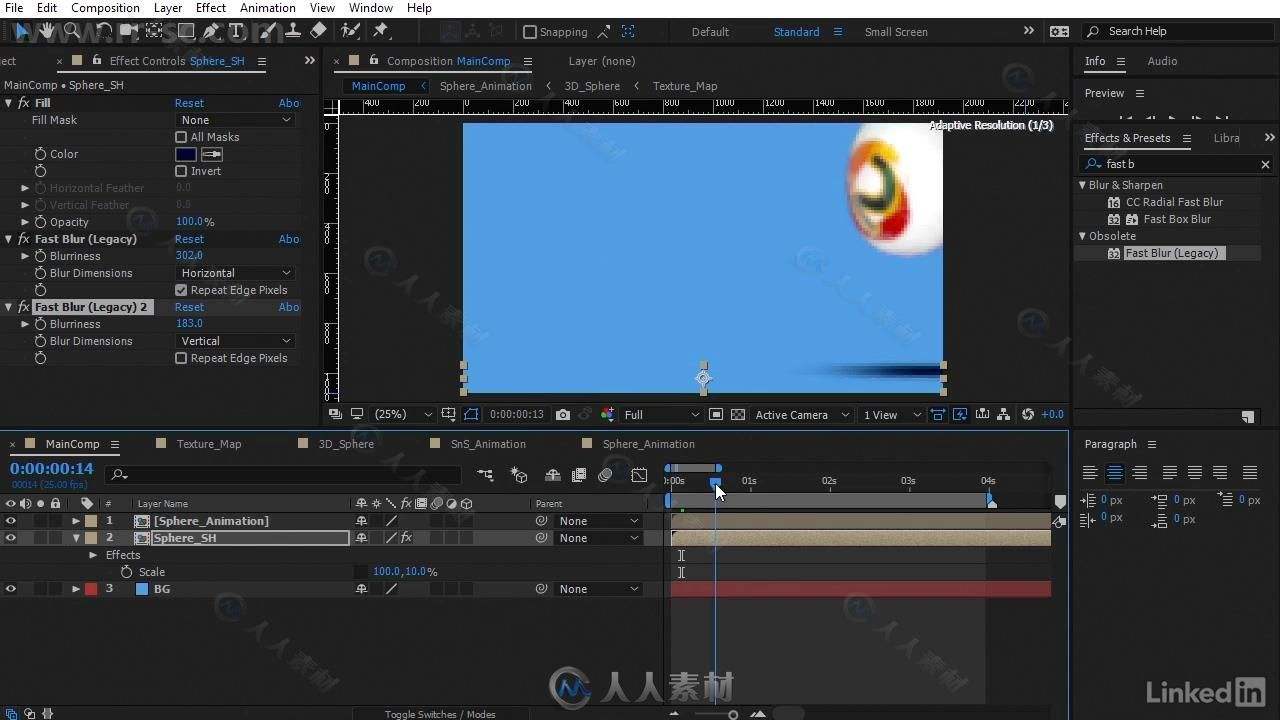The height and width of the screenshot is (720, 1280).
Task: Open magnification 25% dropdown
Action: [403, 414]
